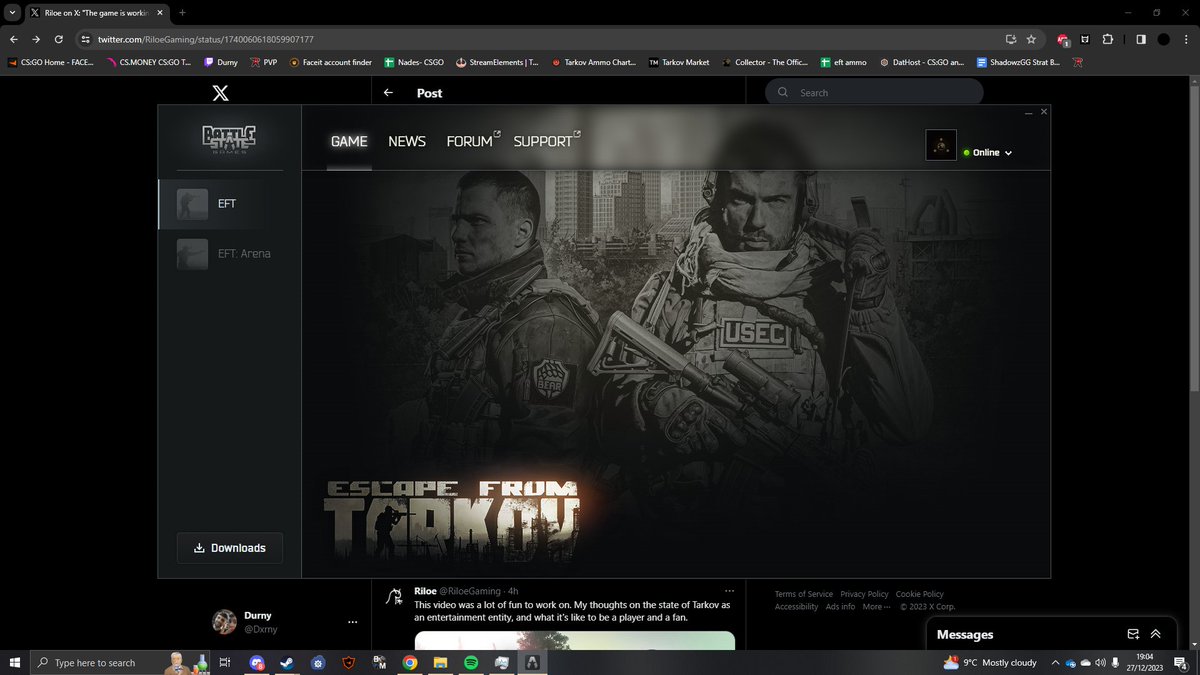This screenshot has height=675, width=1200.
Task: Click the Riloe author name on tweet
Action: [x=426, y=591]
